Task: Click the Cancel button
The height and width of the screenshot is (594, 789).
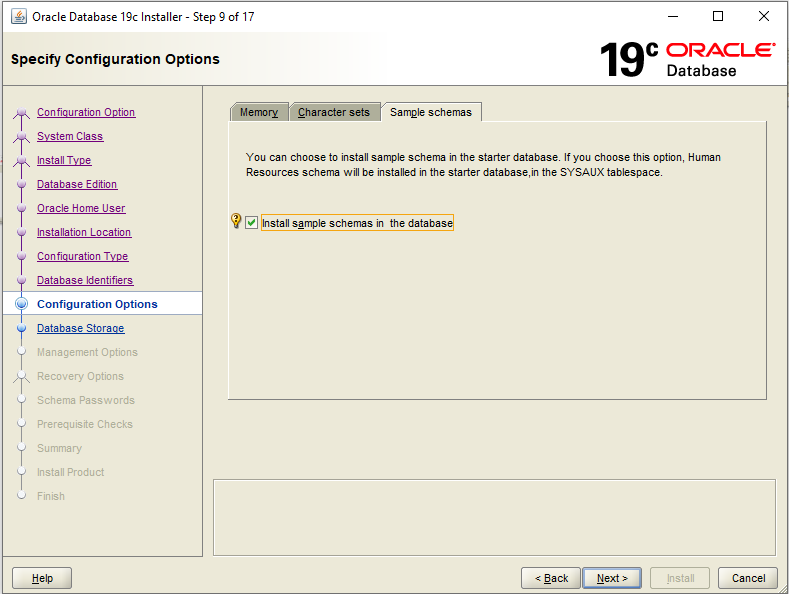Action: coord(748,578)
